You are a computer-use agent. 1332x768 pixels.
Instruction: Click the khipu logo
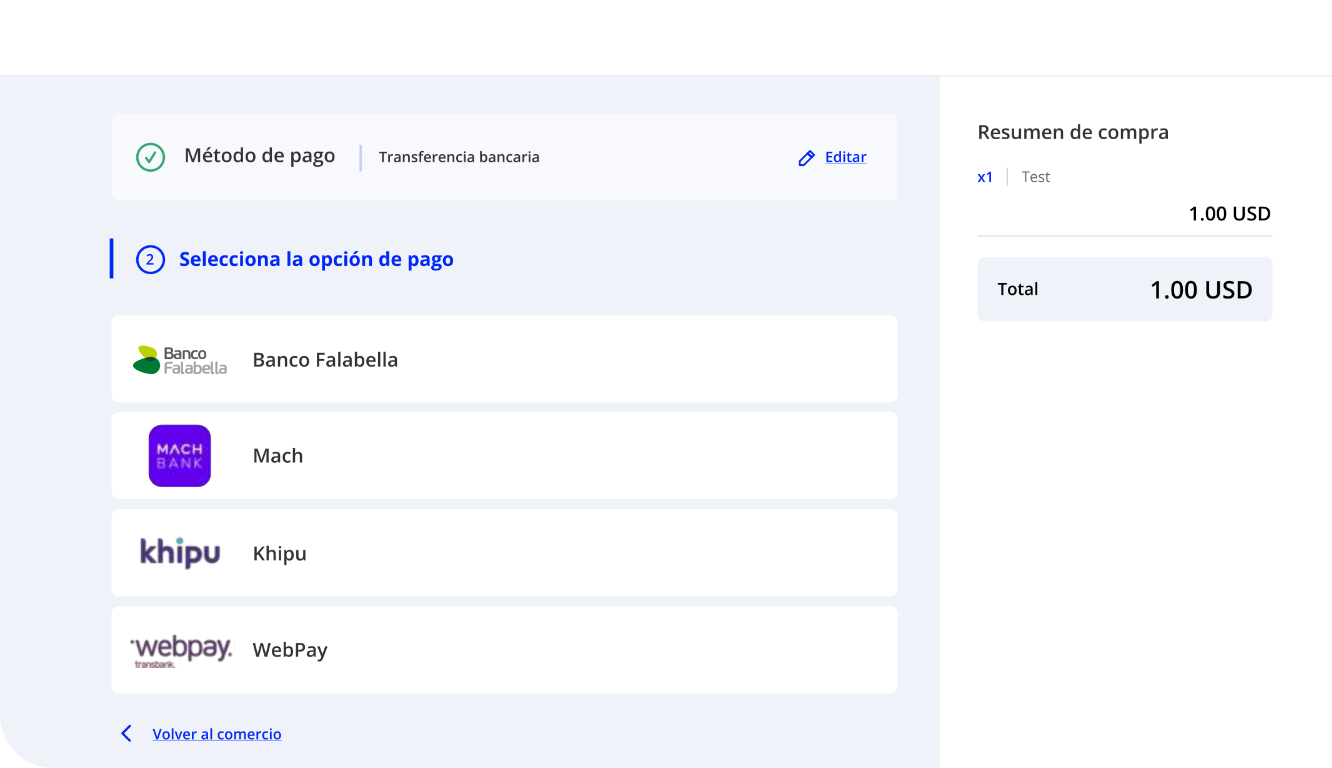tap(180, 552)
